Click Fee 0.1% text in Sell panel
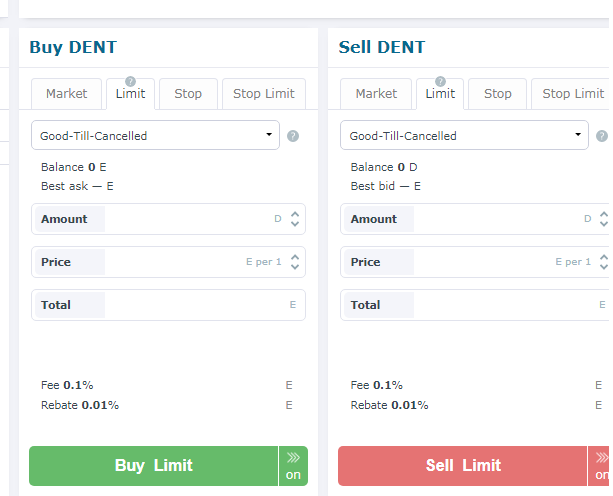The height and width of the screenshot is (496, 613). tap(376, 385)
